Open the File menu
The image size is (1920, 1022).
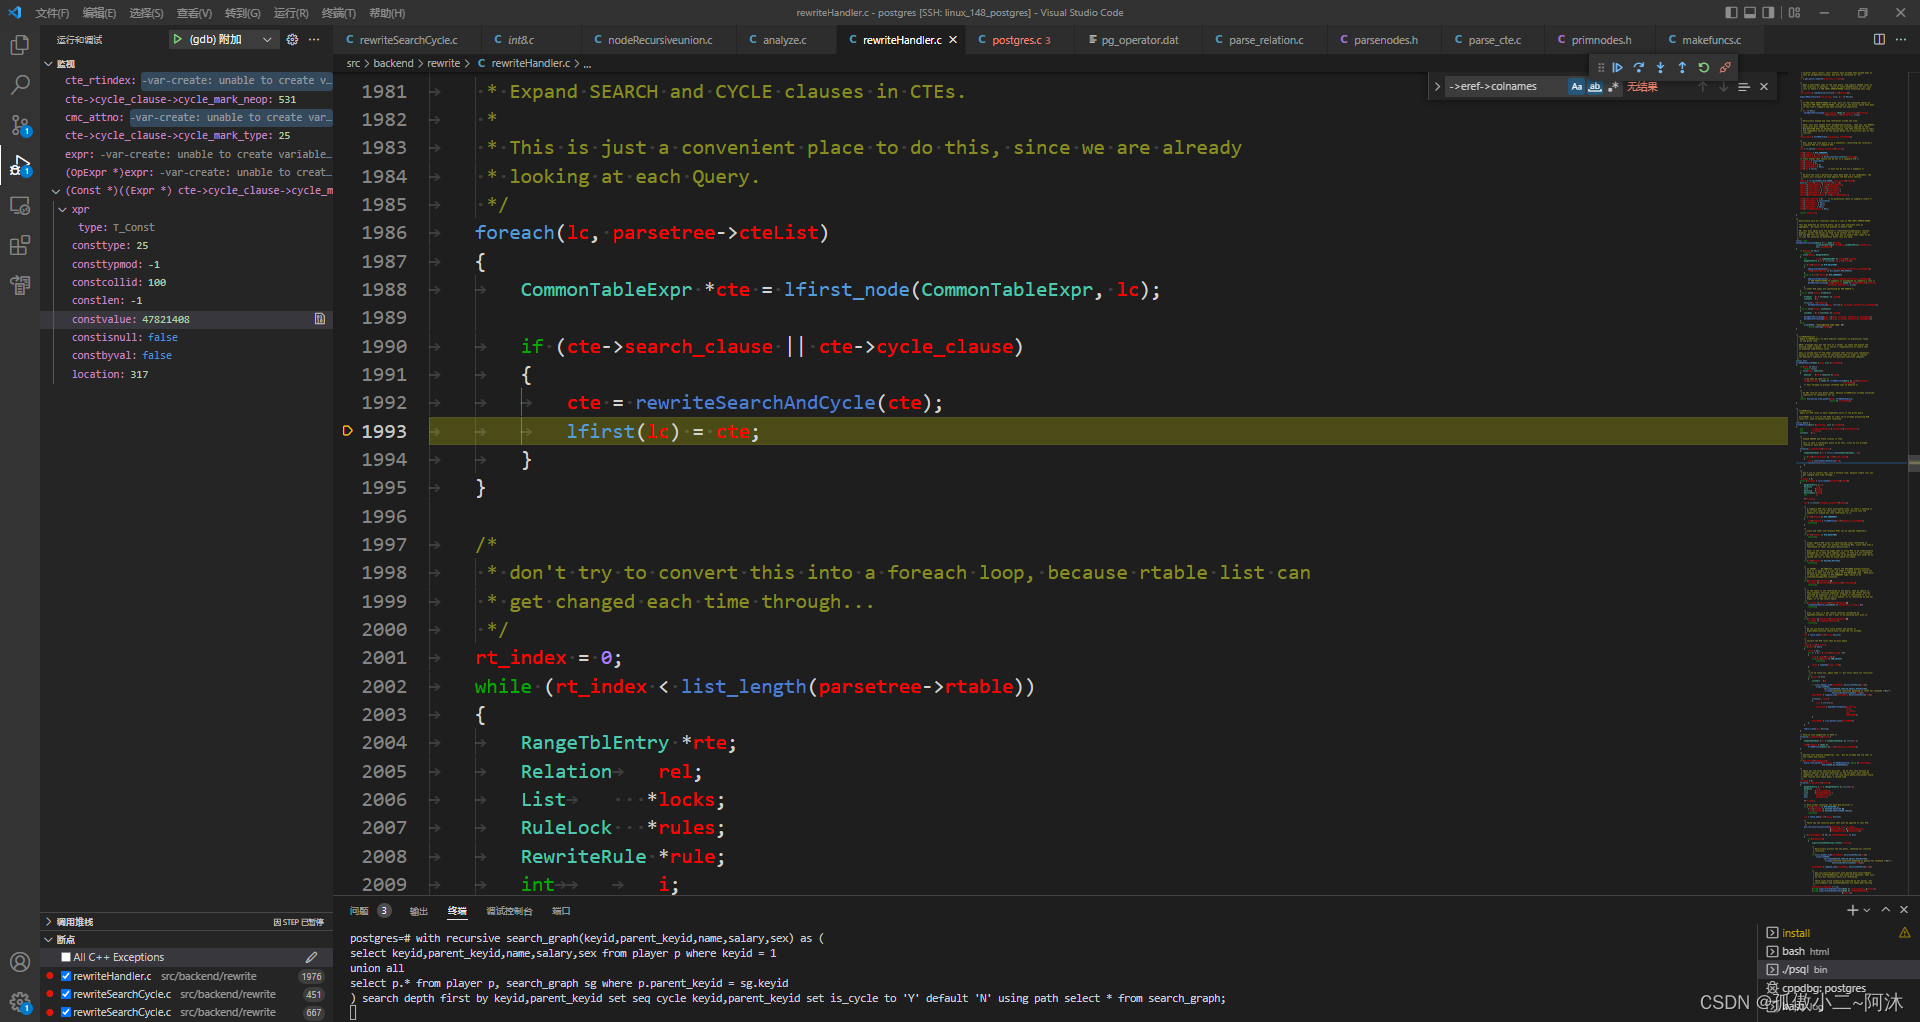[x=52, y=13]
